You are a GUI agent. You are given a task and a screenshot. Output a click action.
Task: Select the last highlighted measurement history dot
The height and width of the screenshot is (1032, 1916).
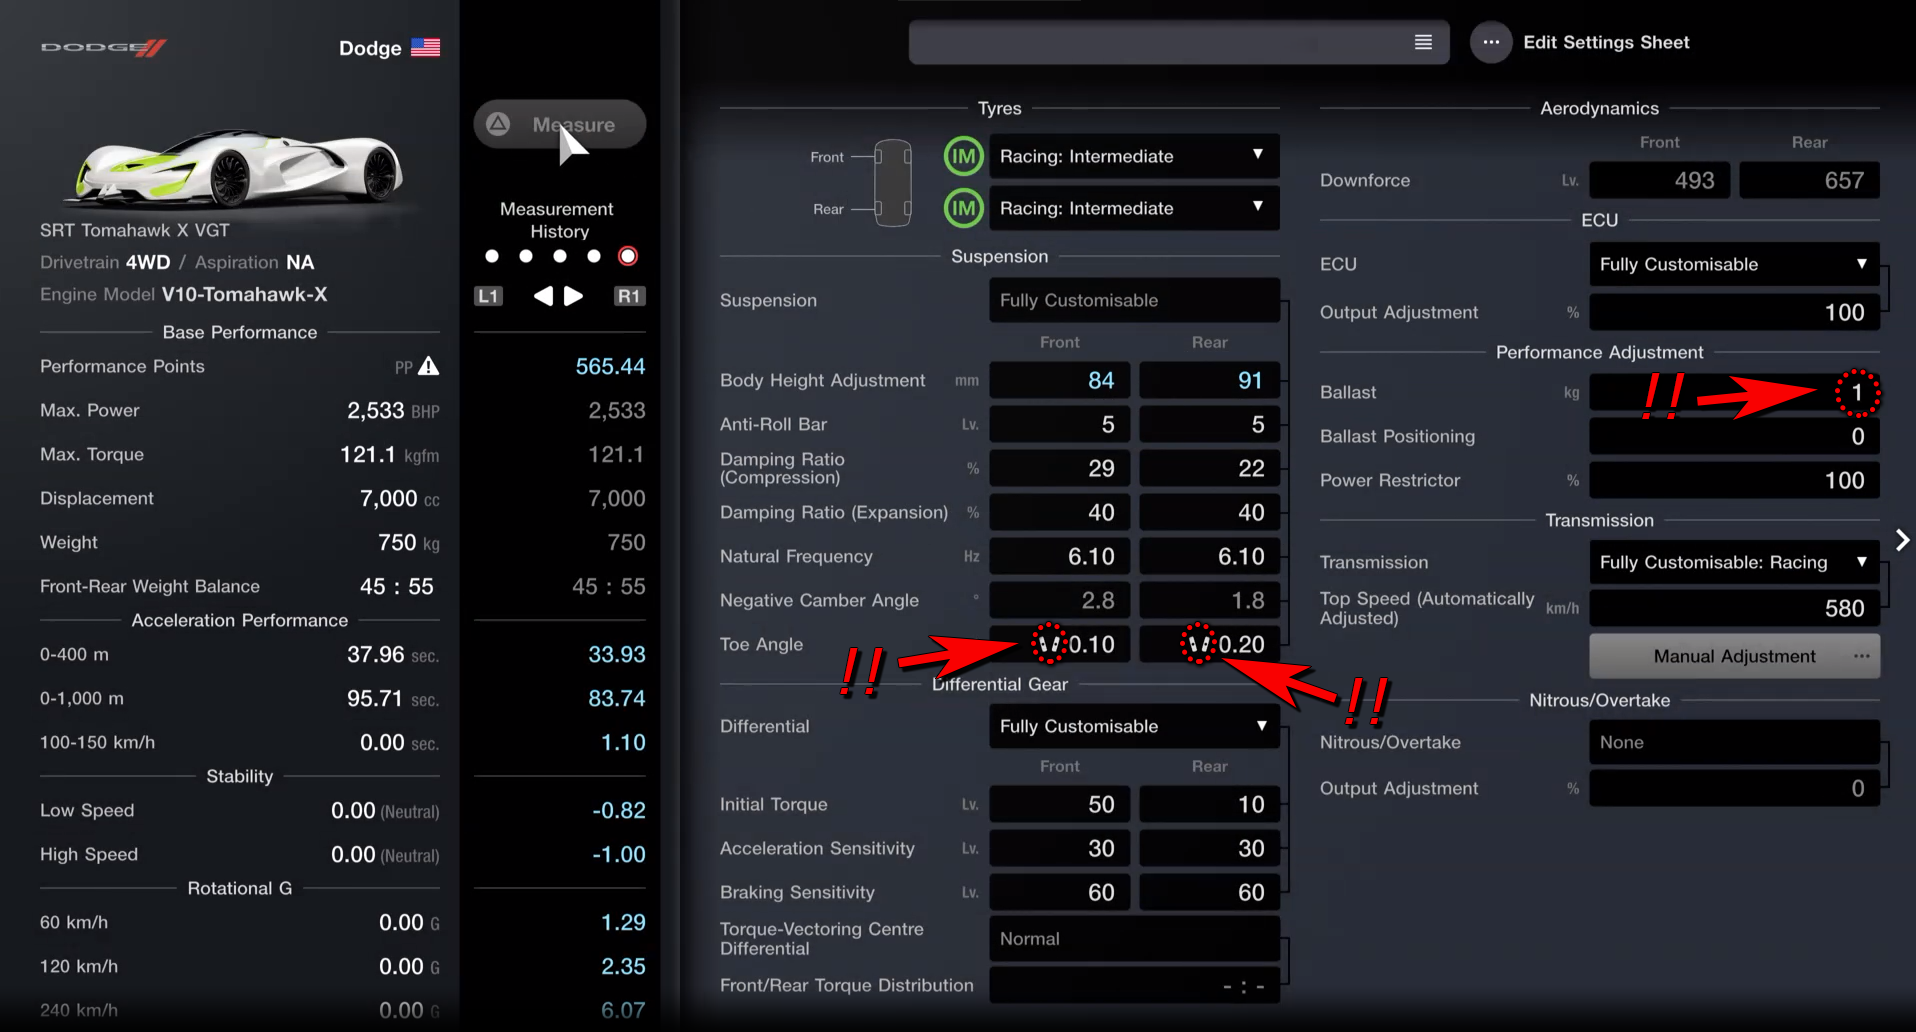pos(628,256)
